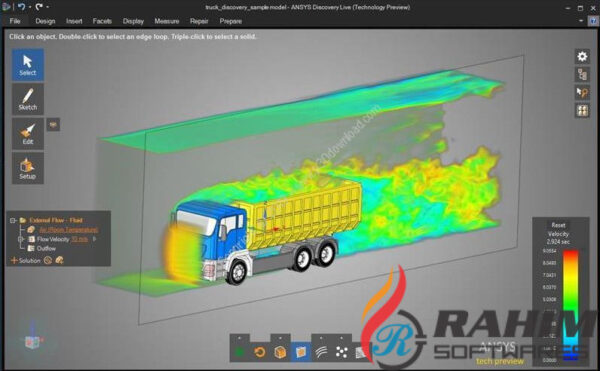Open the File menu
The image size is (600, 371).
tap(15, 21)
